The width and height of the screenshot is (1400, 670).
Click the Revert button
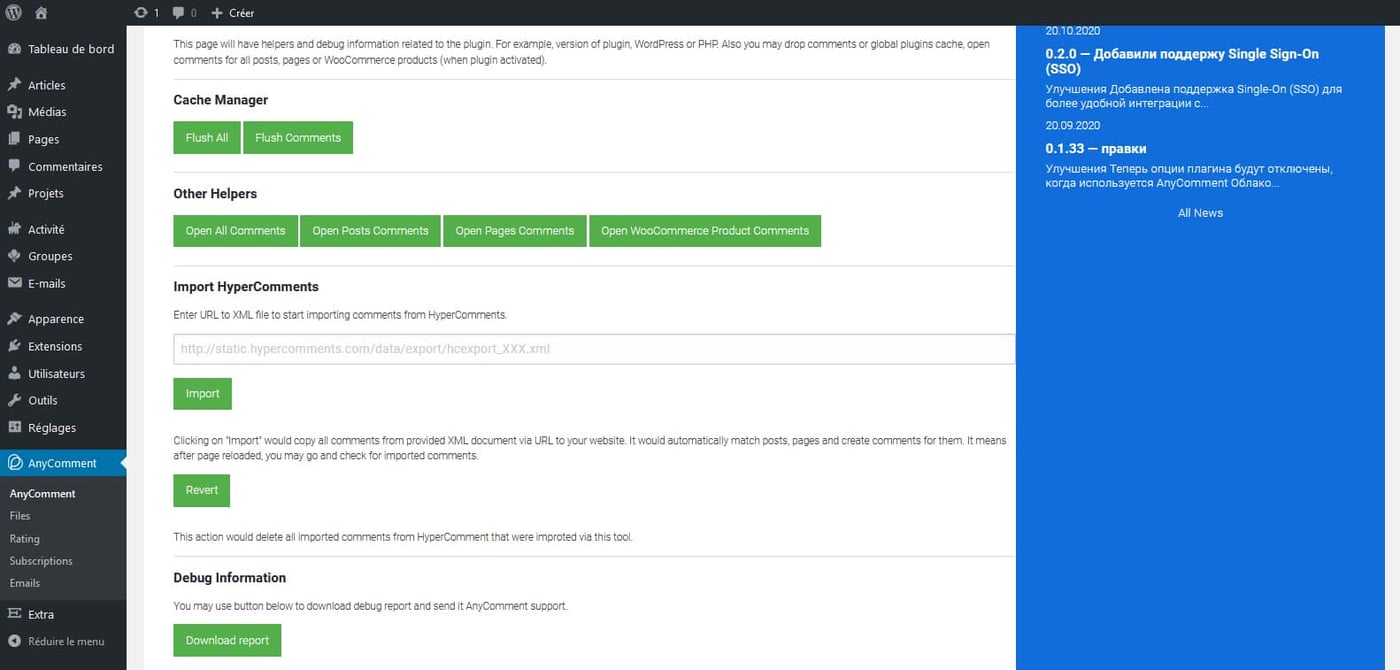pos(202,491)
